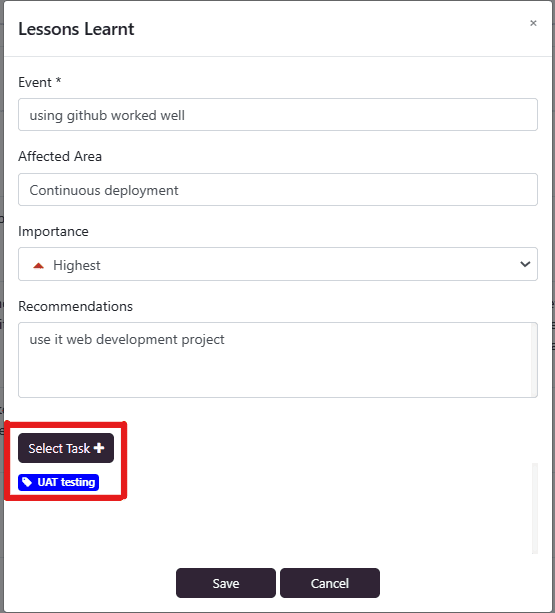Screen dimensions: 555x613
Task: Close the Lessons Learnt dialog
Action: [x=533, y=23]
